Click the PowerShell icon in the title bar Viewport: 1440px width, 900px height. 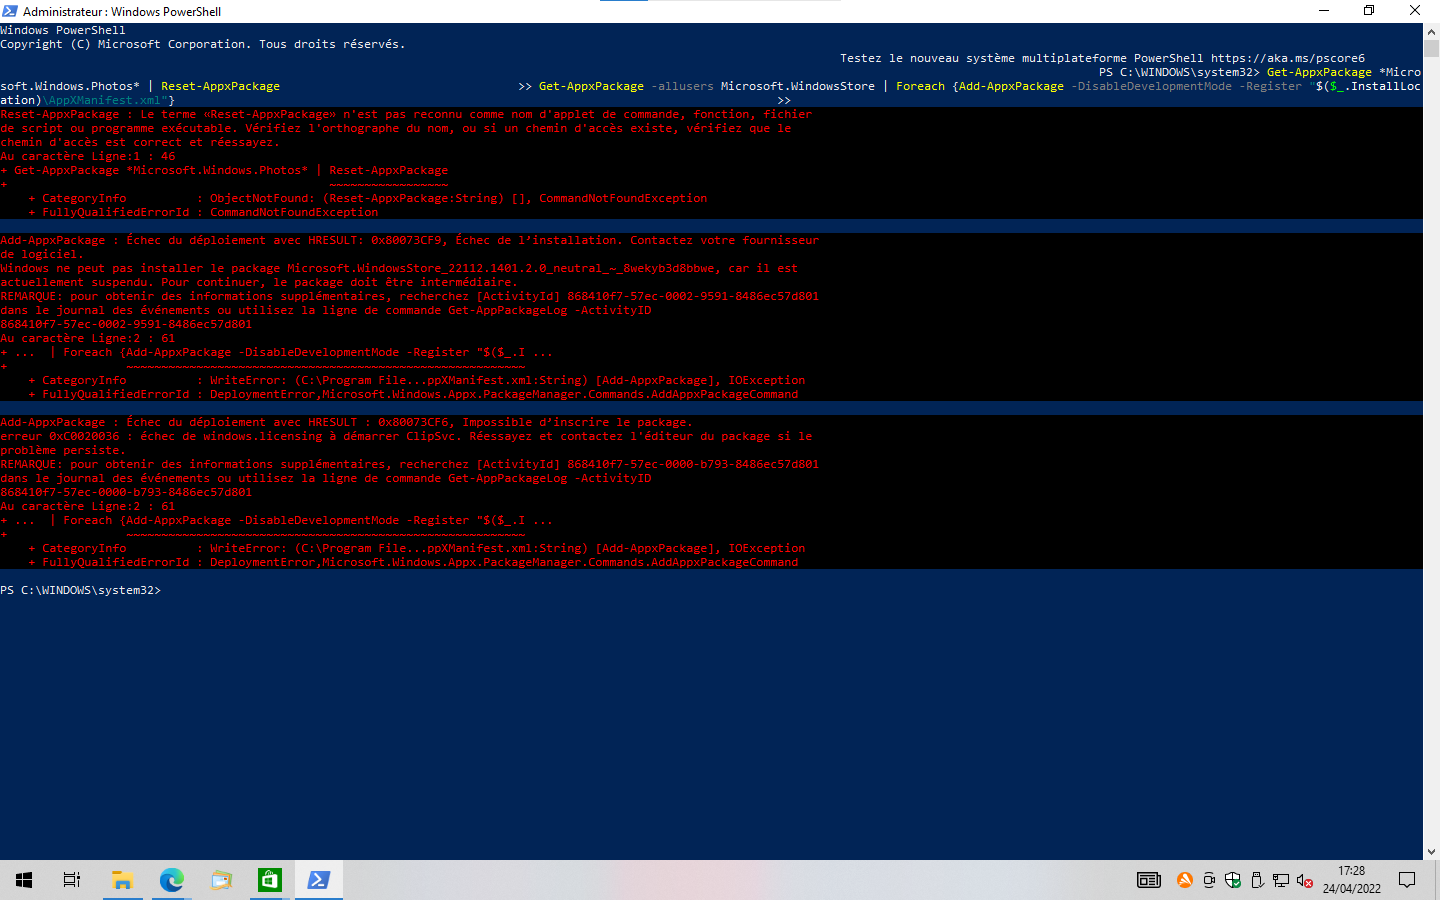(x=10, y=11)
